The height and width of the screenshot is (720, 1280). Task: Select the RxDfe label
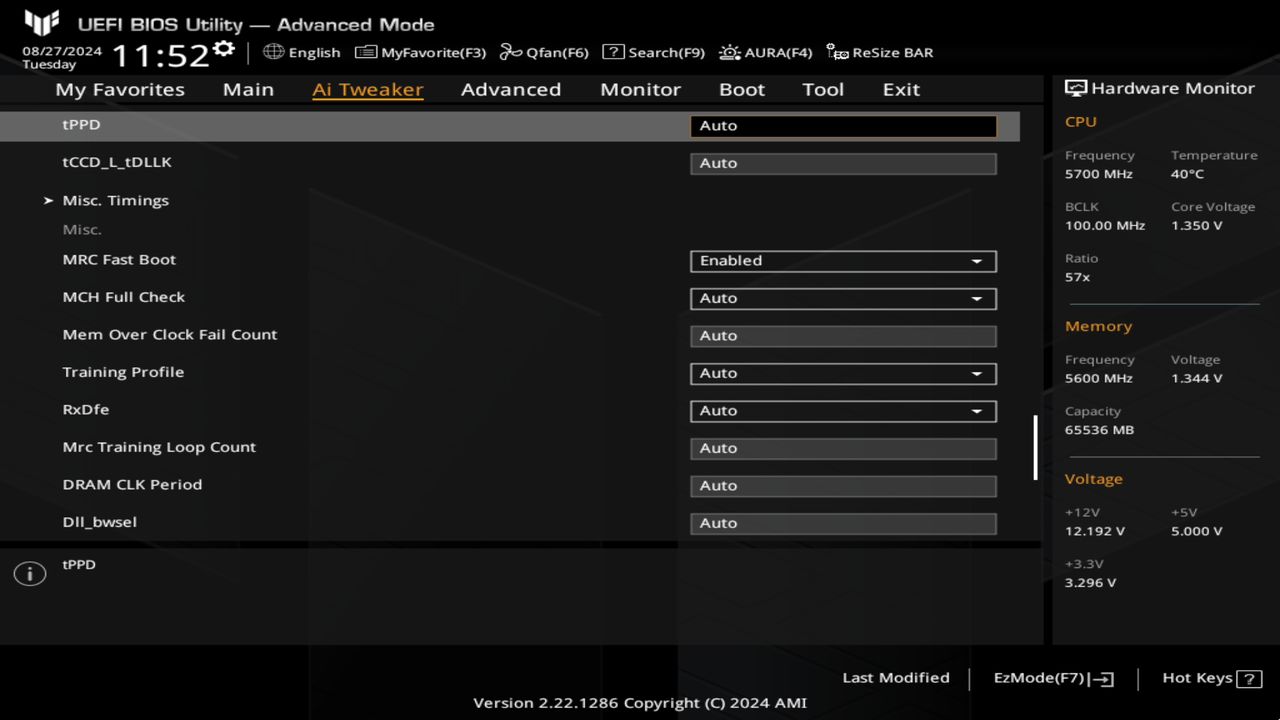point(86,410)
